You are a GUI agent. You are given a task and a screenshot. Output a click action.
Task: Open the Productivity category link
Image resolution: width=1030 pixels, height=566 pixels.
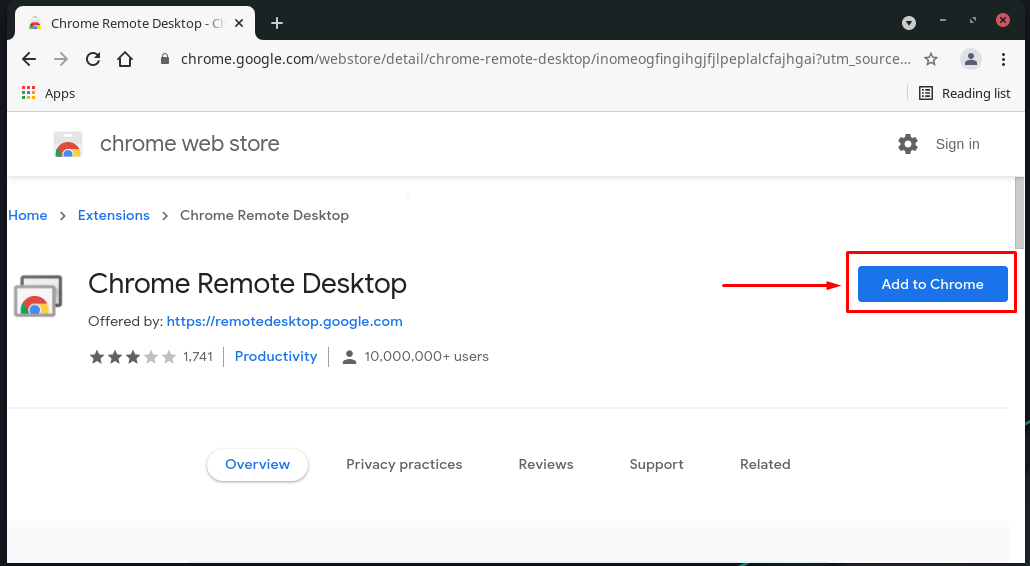click(x=276, y=357)
